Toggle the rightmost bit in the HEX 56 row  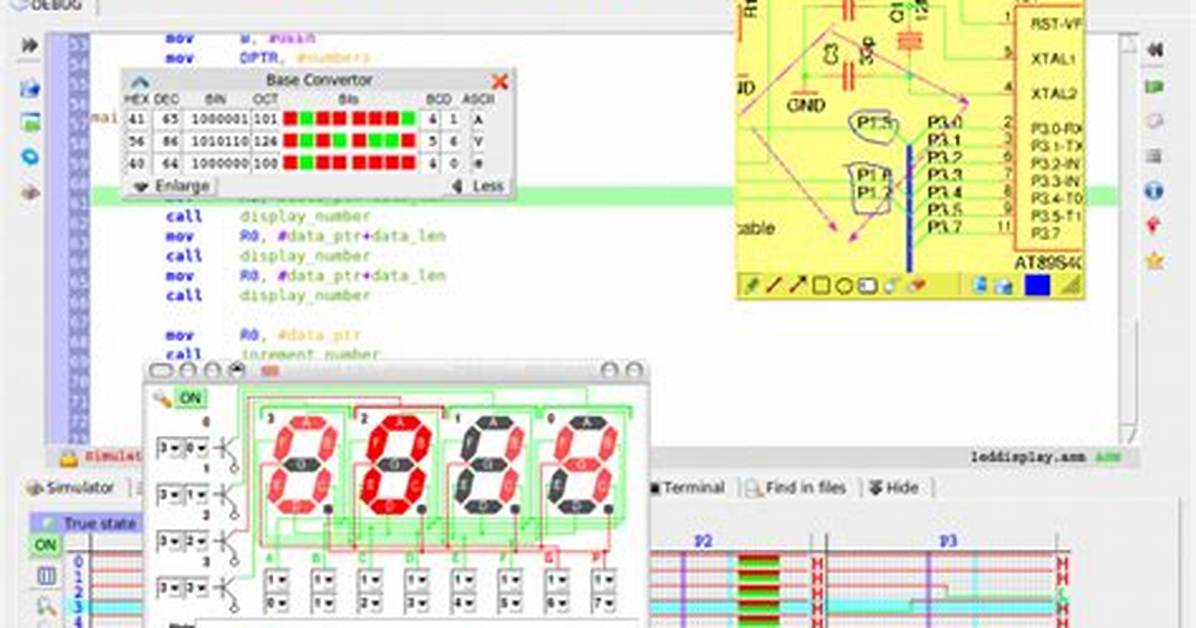tap(408, 141)
